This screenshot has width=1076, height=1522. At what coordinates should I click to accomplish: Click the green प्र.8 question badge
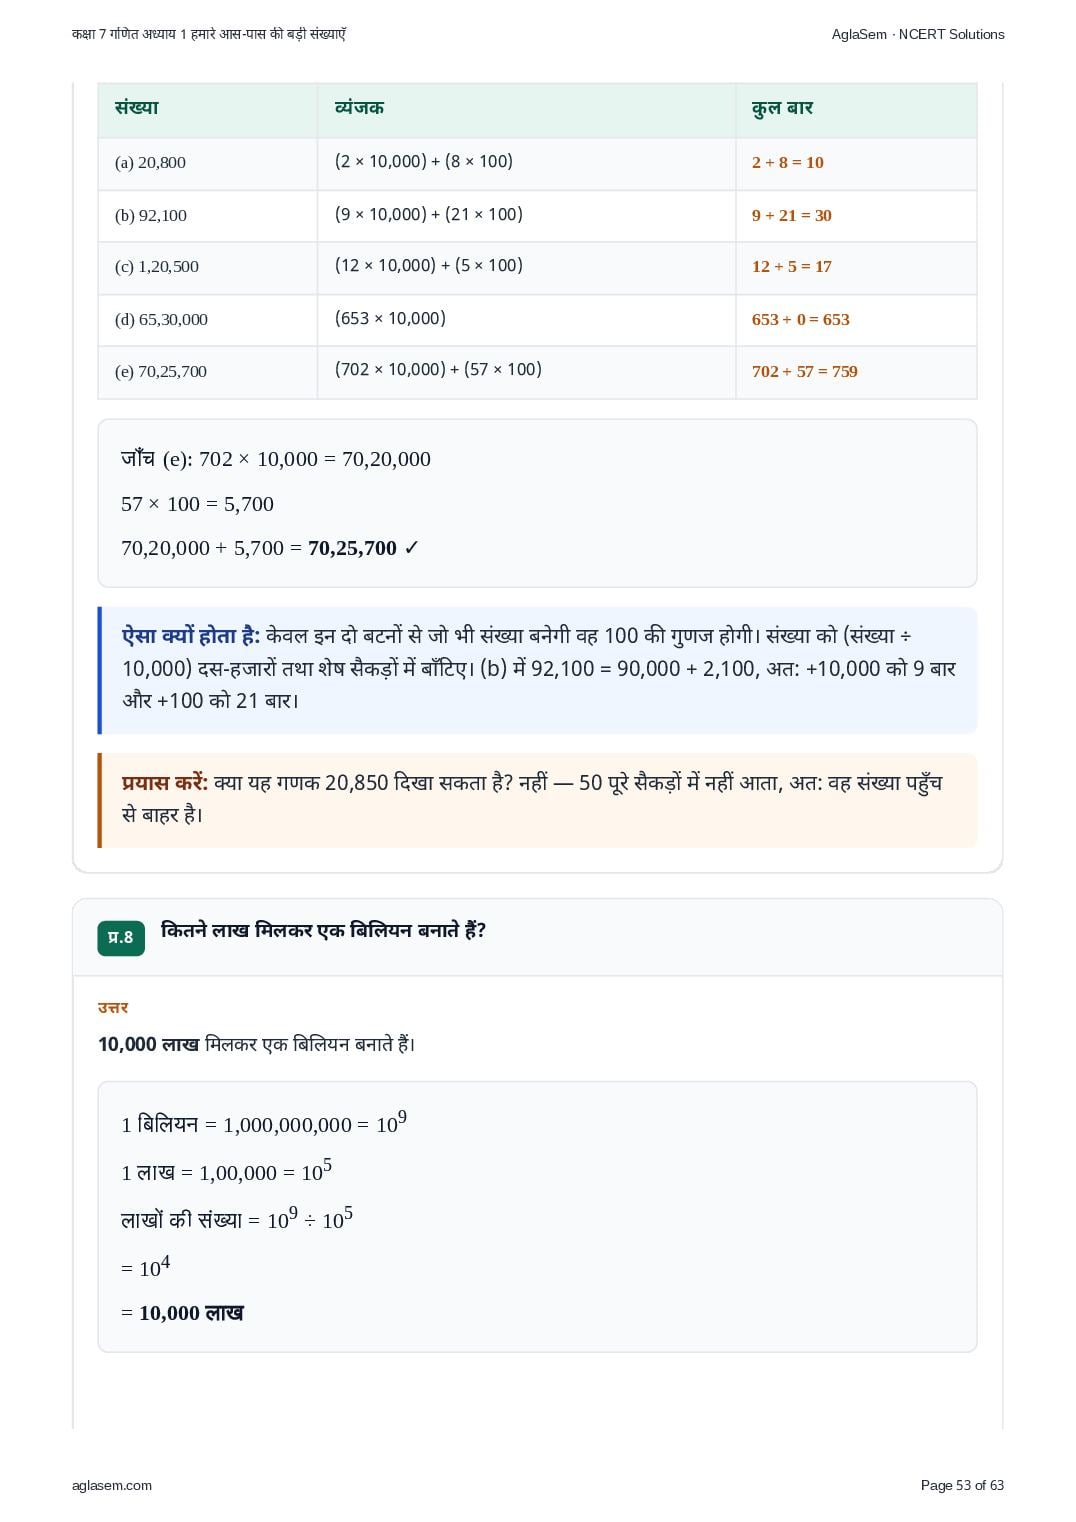pyautogui.click(x=121, y=938)
